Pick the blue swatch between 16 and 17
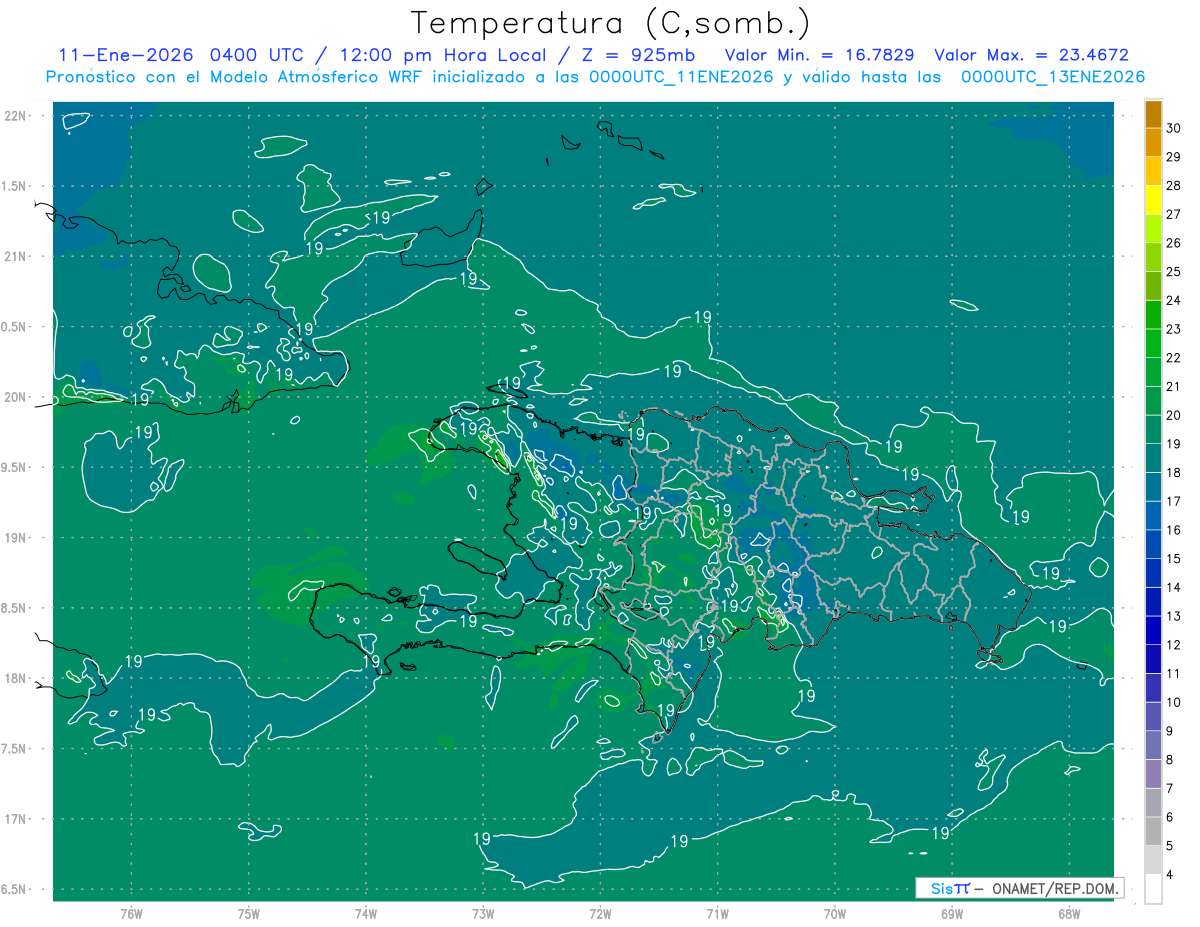 coord(1153,516)
